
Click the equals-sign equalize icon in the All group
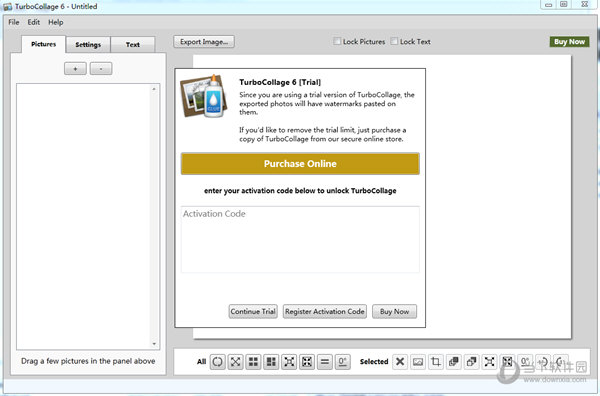pos(325,362)
